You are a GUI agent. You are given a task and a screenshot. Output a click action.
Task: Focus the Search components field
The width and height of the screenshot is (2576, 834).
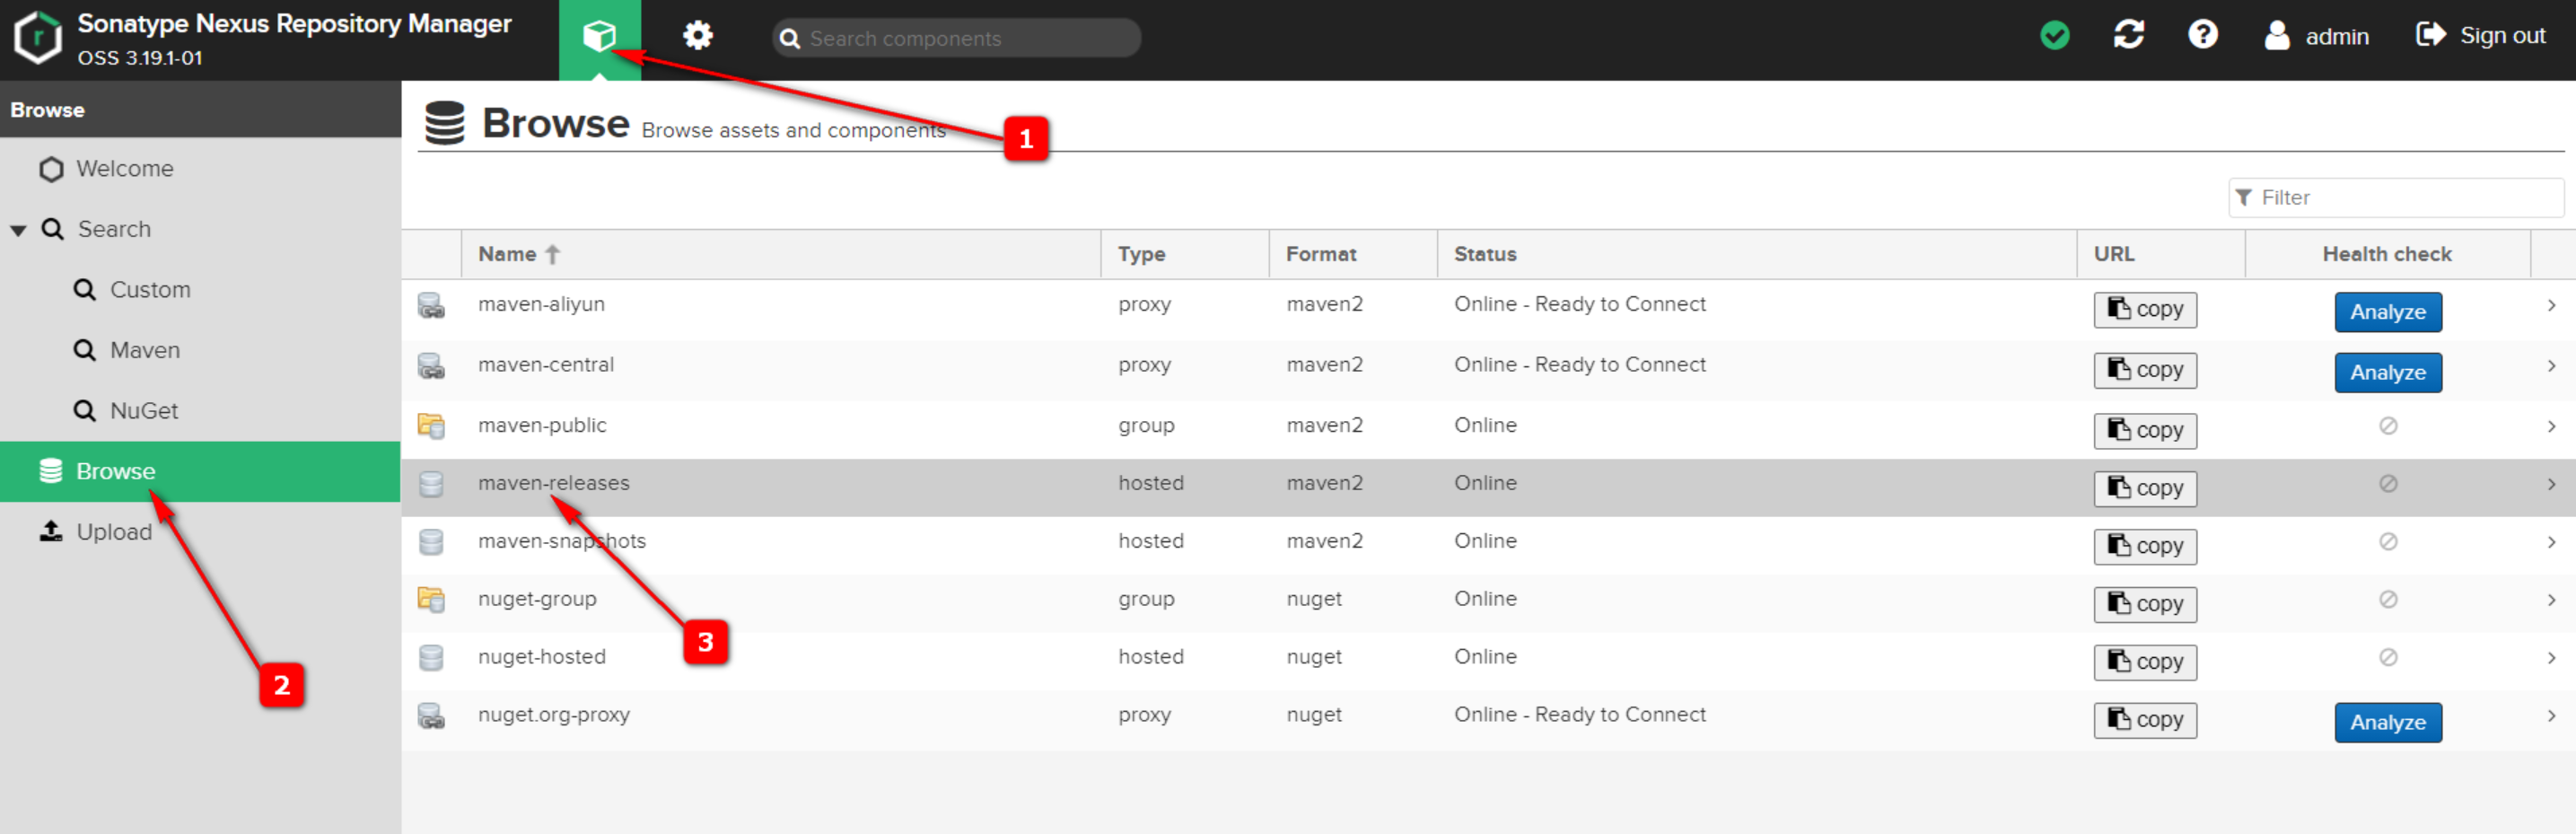(956, 38)
